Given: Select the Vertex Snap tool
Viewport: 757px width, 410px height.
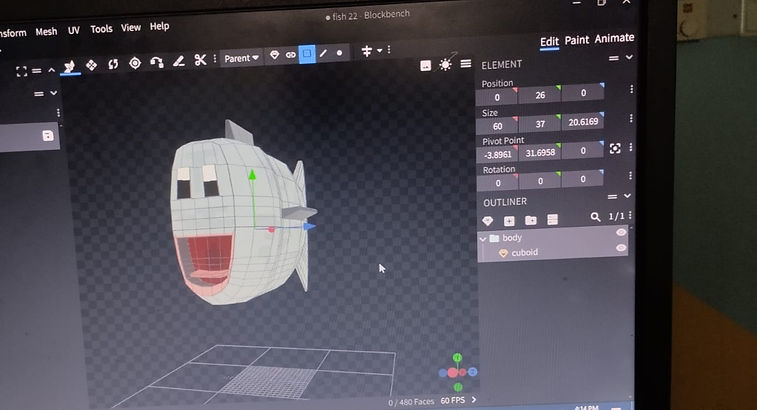Looking at the screenshot, I should coord(157,62).
